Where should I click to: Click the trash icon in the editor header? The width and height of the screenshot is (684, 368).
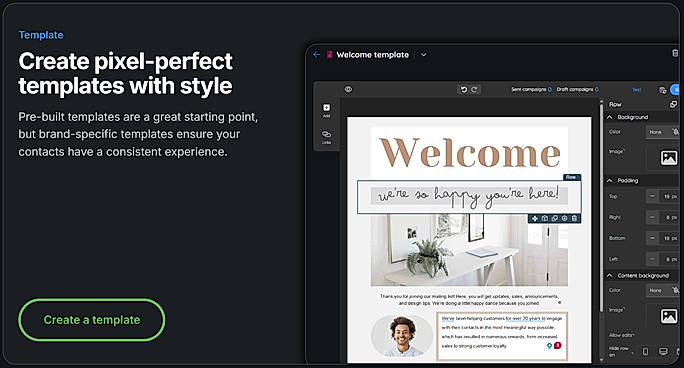pyautogui.click(x=675, y=53)
